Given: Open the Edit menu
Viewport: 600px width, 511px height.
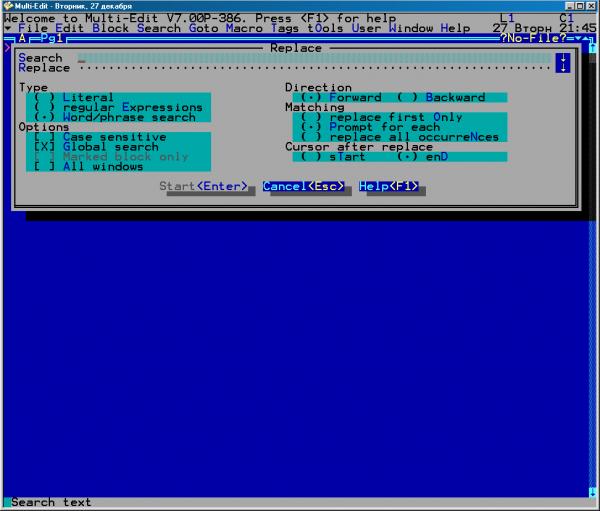Looking at the screenshot, I should [x=70, y=28].
